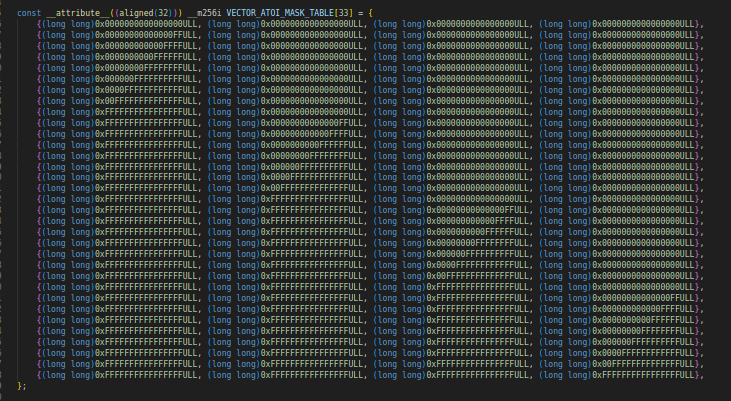Click 0x000000FFFFFFFFFFULL that begins its line
This screenshot has width=731, height=401.
pyautogui.click(x=146, y=79)
